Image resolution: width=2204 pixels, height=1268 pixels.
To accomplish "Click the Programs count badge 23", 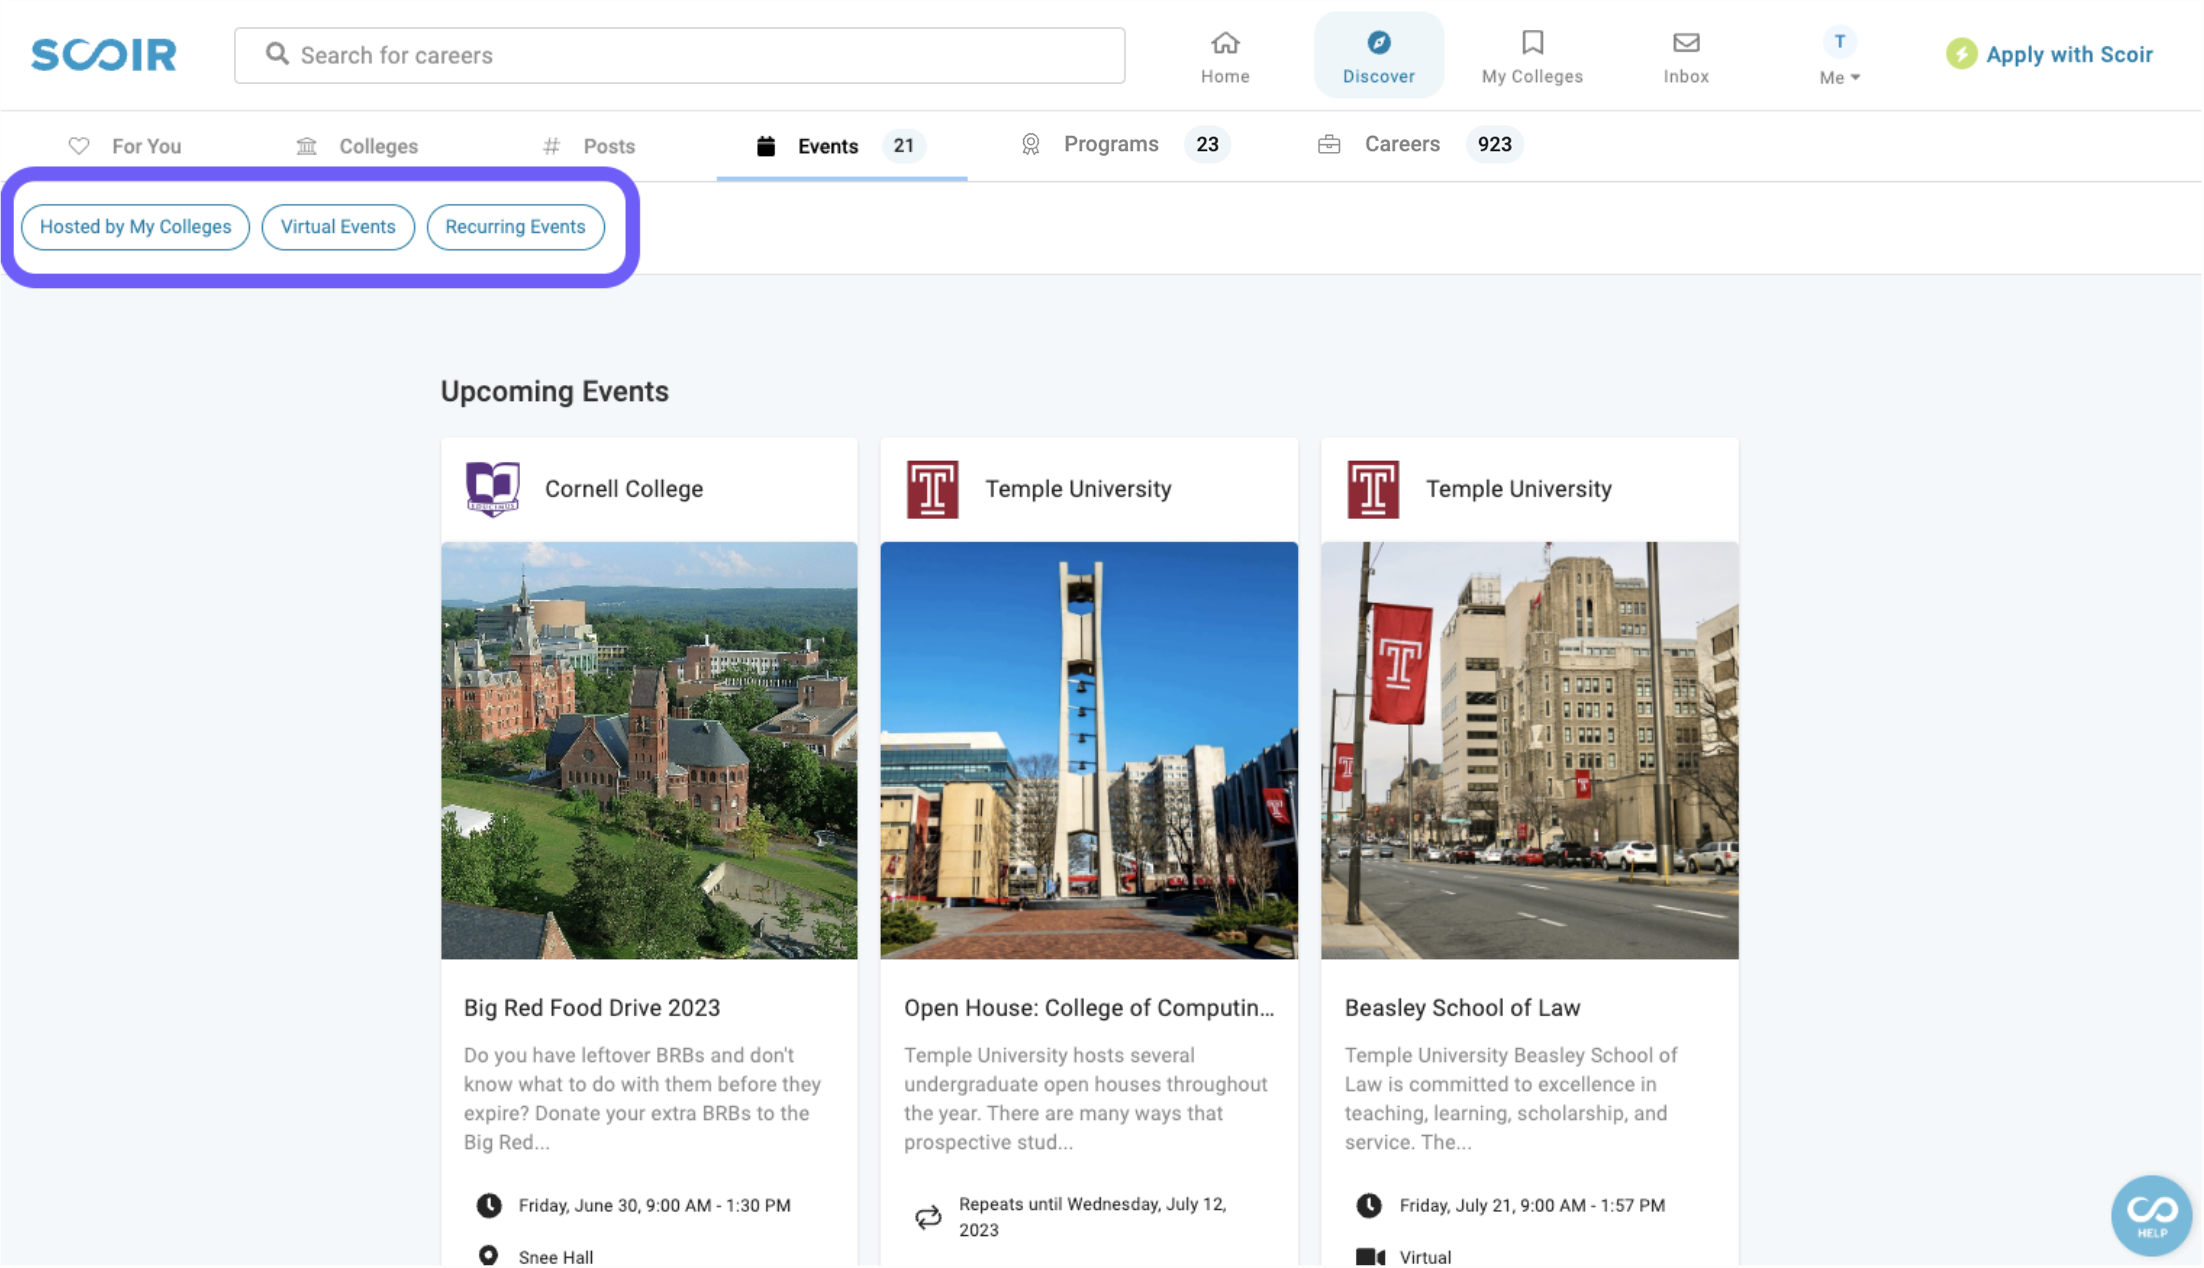I will [x=1207, y=145].
